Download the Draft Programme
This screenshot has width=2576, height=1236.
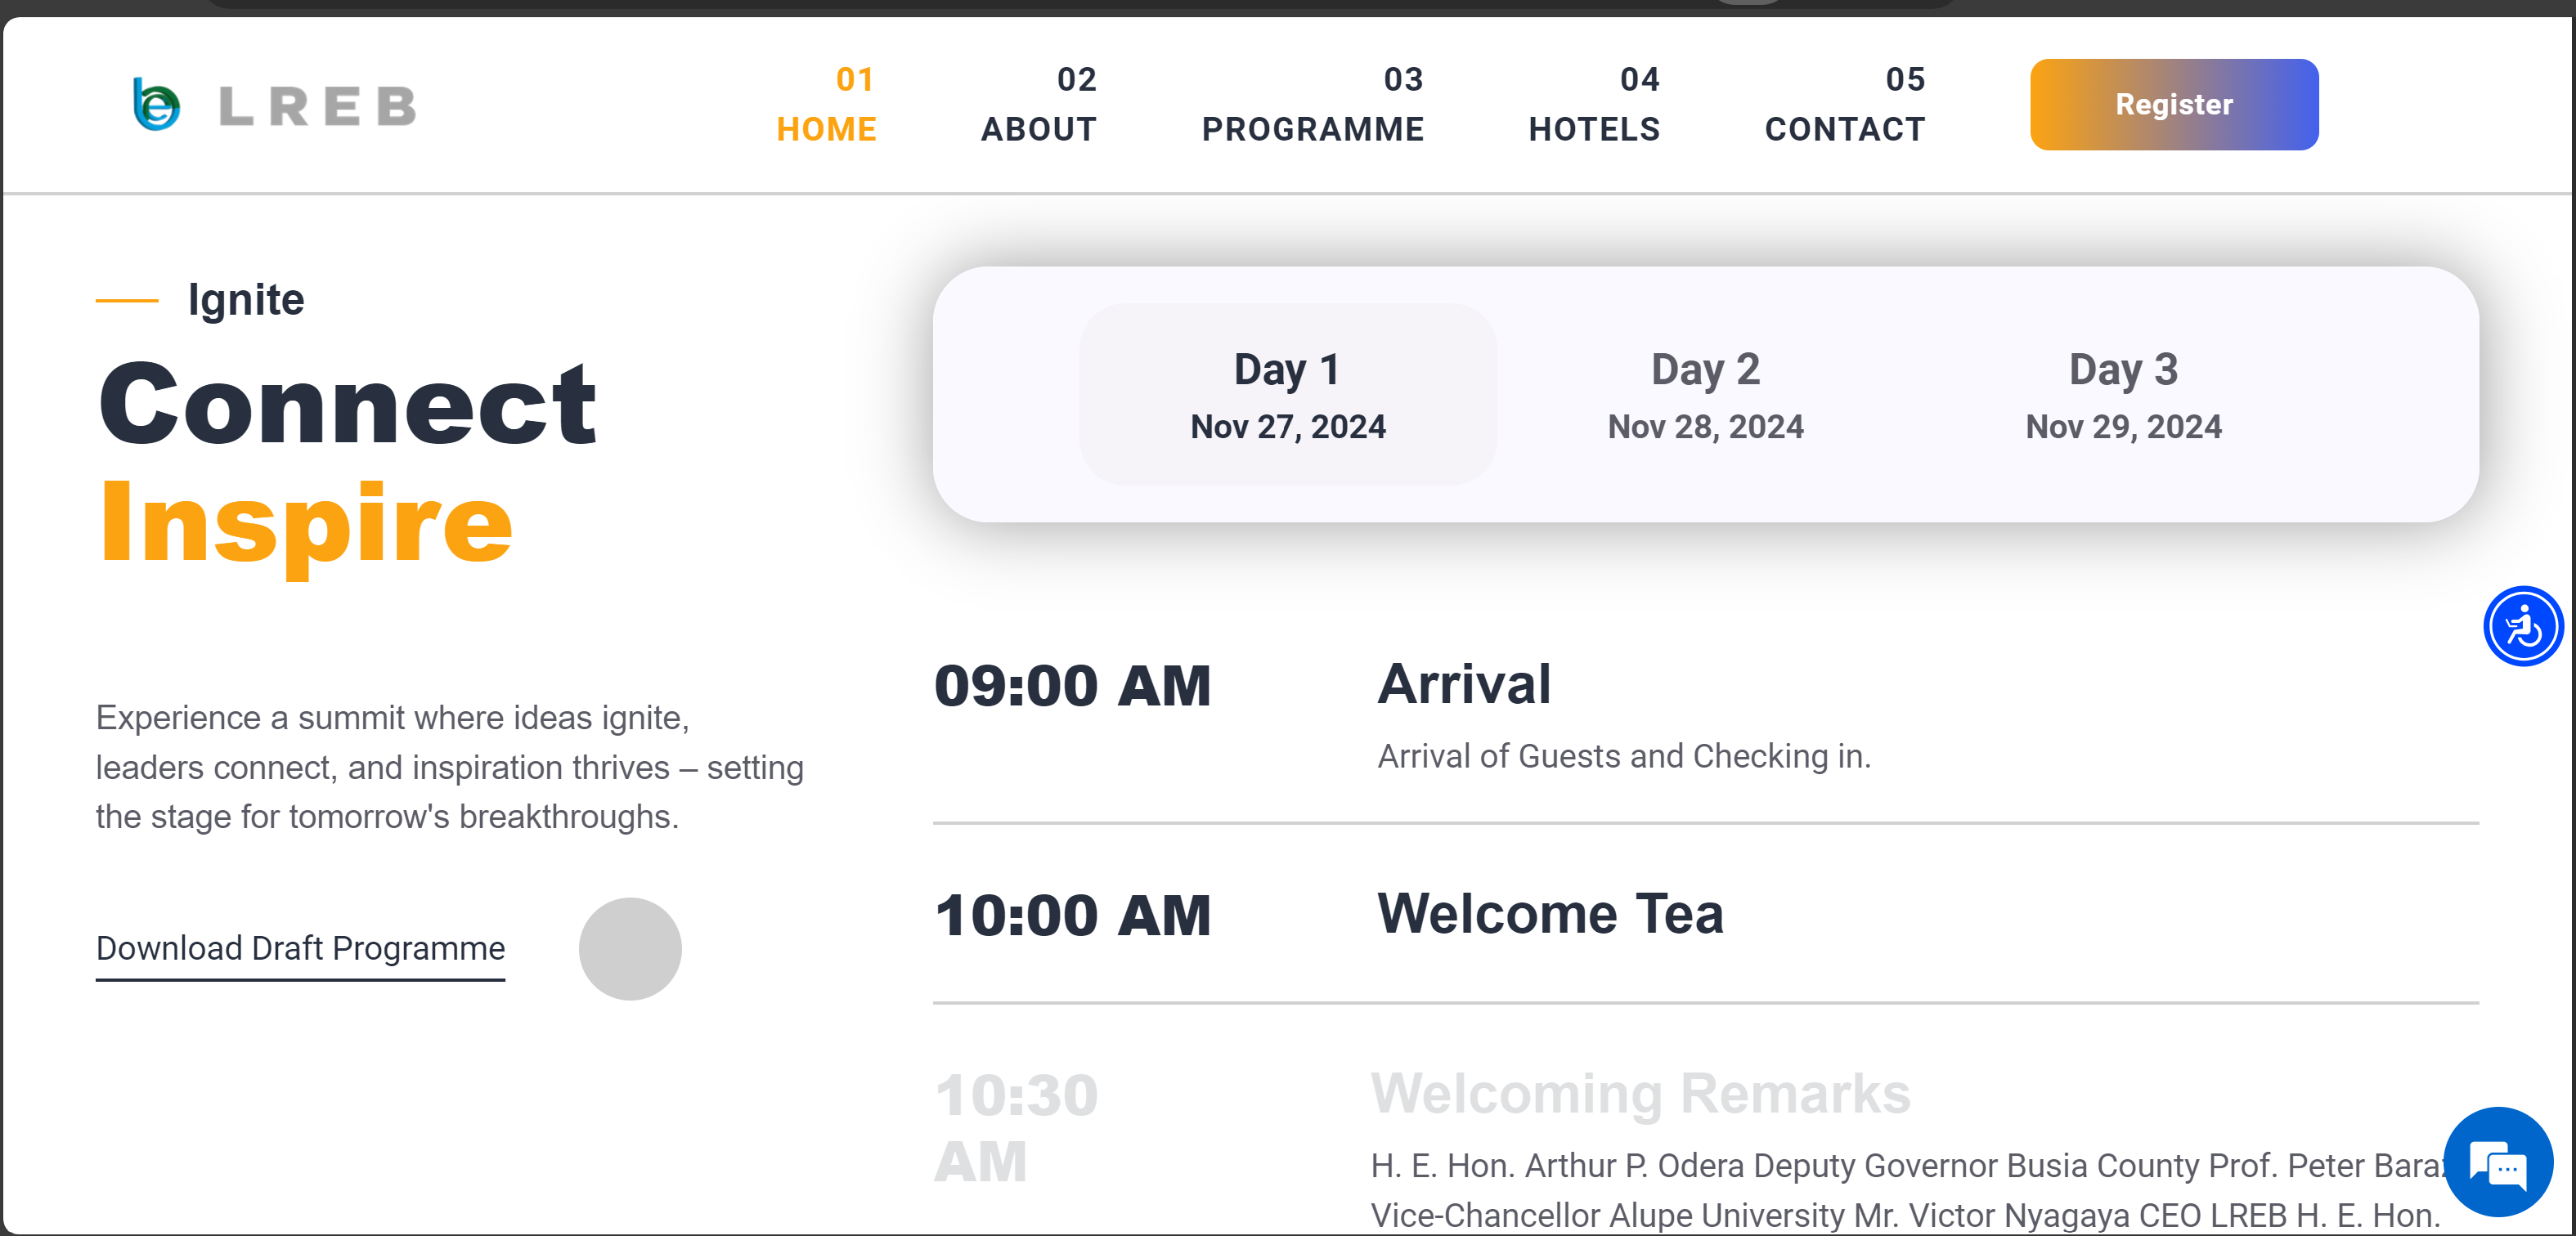300,948
